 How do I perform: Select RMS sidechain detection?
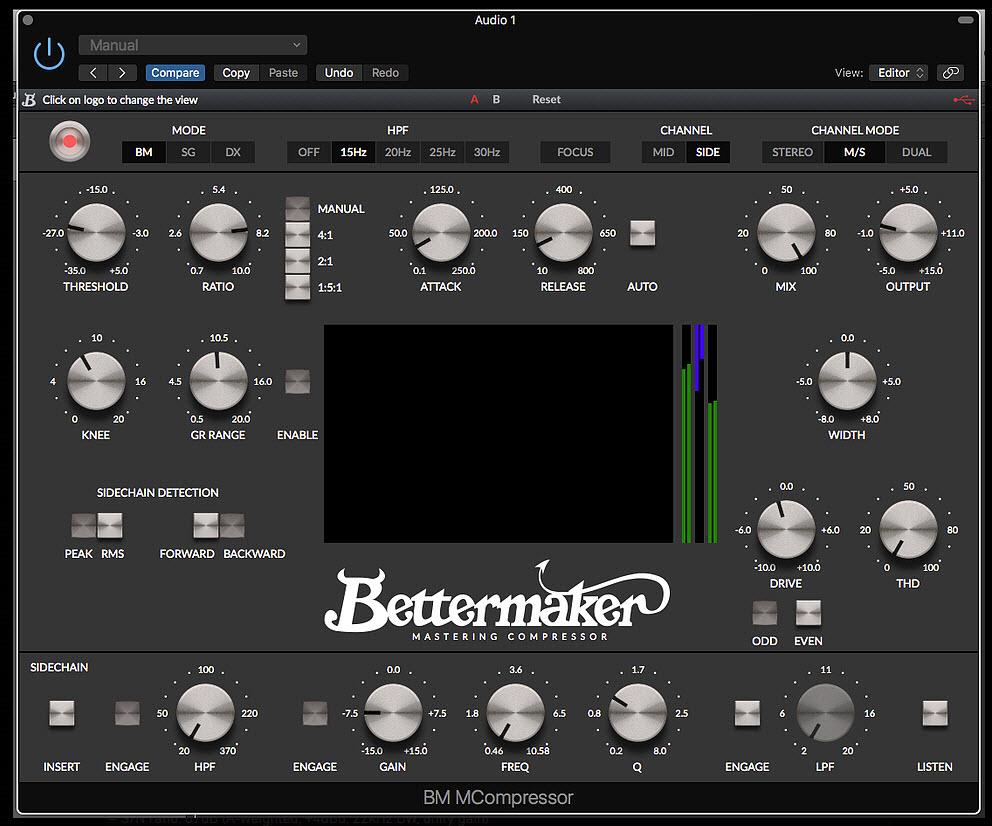(110, 524)
